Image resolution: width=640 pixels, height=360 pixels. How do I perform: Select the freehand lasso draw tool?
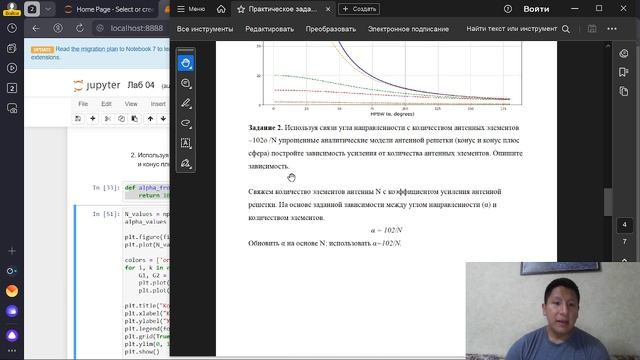pyautogui.click(x=186, y=123)
